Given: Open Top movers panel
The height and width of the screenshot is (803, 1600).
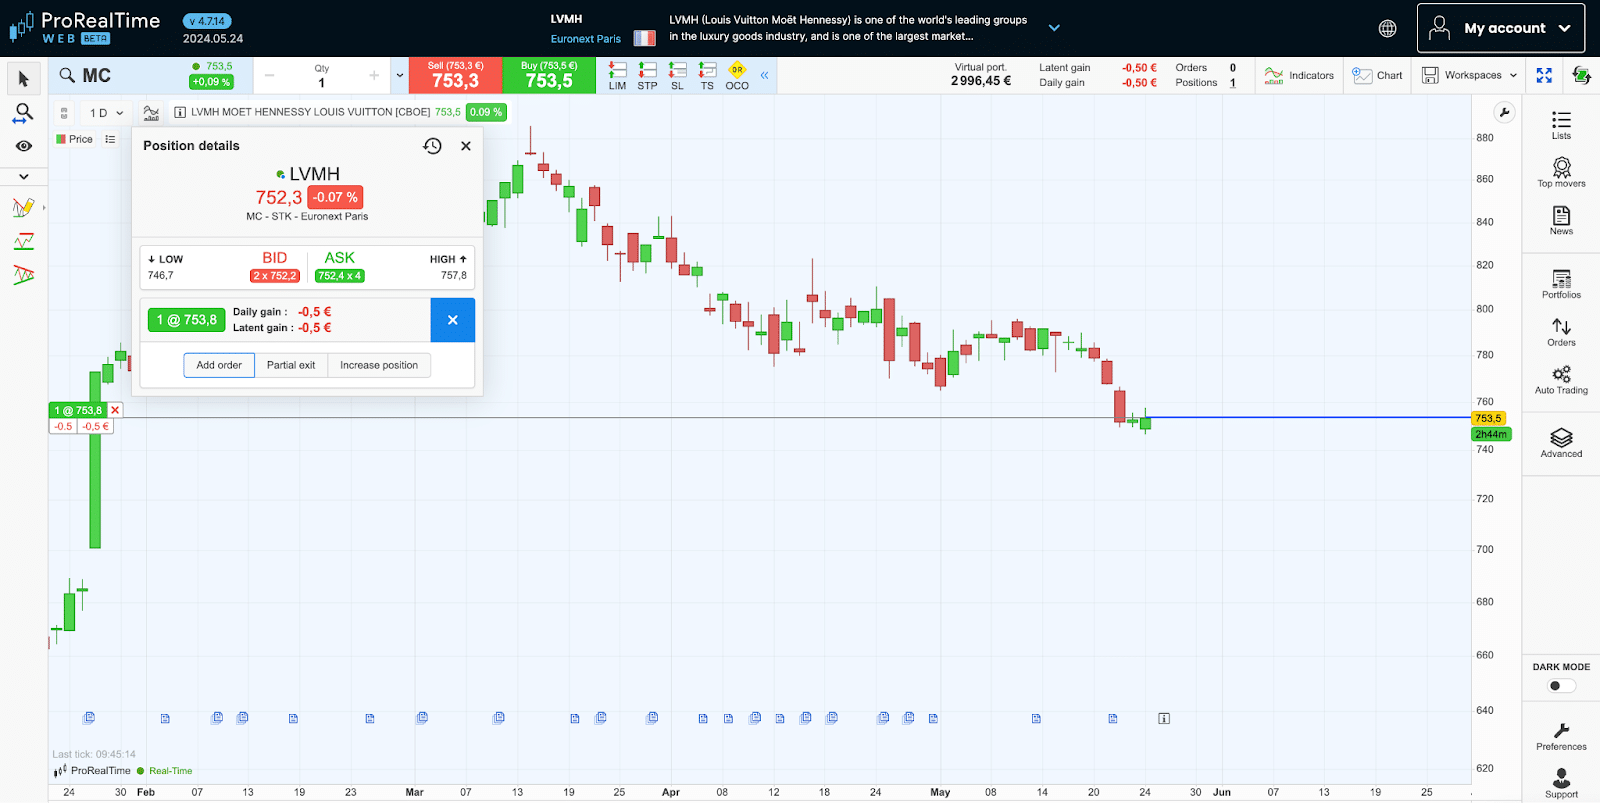Looking at the screenshot, I should pyautogui.click(x=1561, y=172).
